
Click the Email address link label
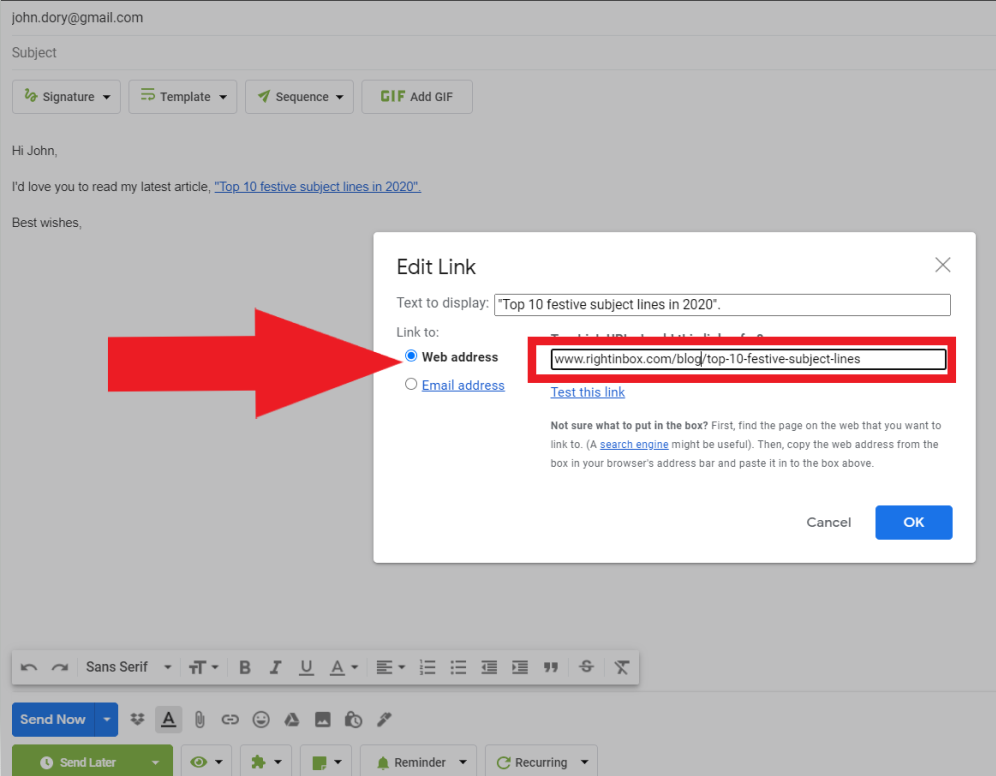pos(463,385)
